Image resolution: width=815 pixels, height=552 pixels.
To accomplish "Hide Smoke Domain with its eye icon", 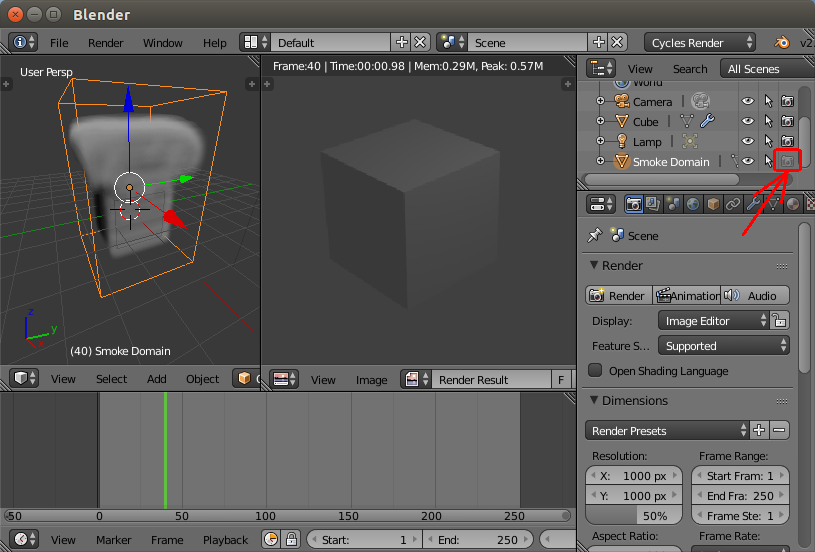I will (x=747, y=161).
